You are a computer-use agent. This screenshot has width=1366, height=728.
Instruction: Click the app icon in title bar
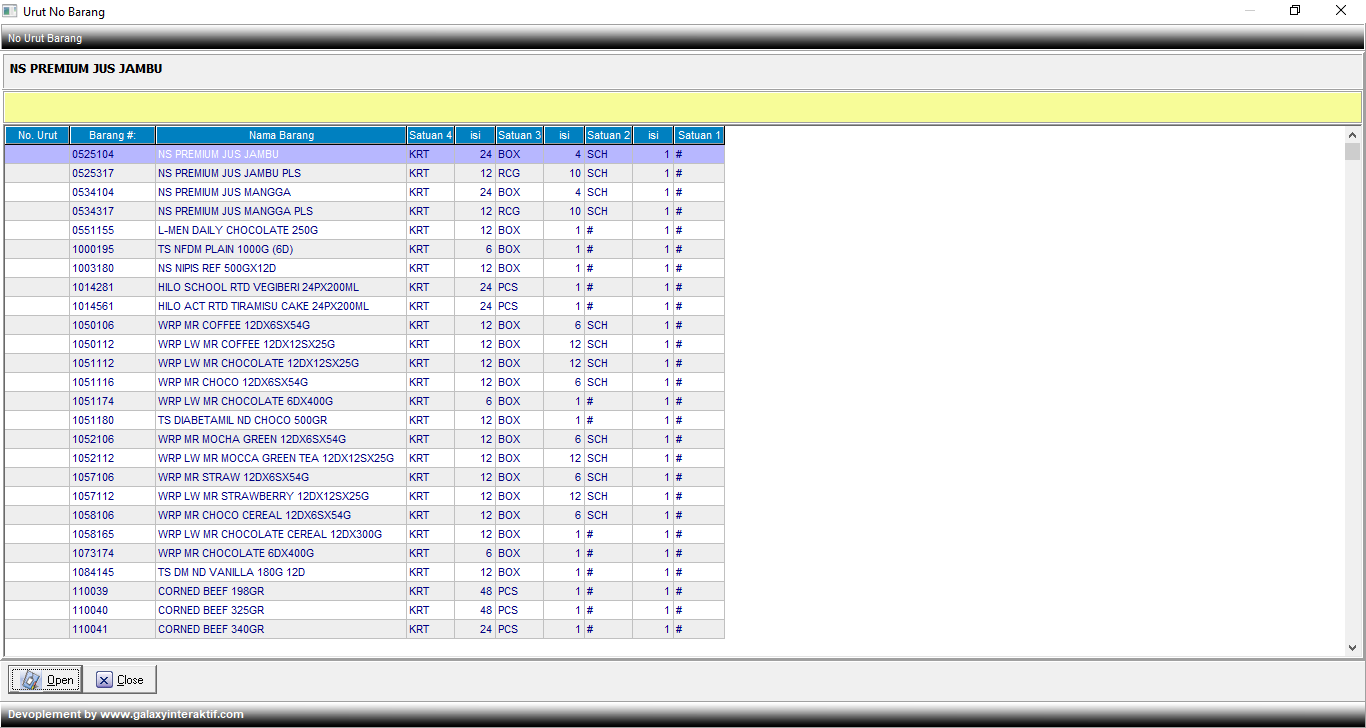click(10, 11)
